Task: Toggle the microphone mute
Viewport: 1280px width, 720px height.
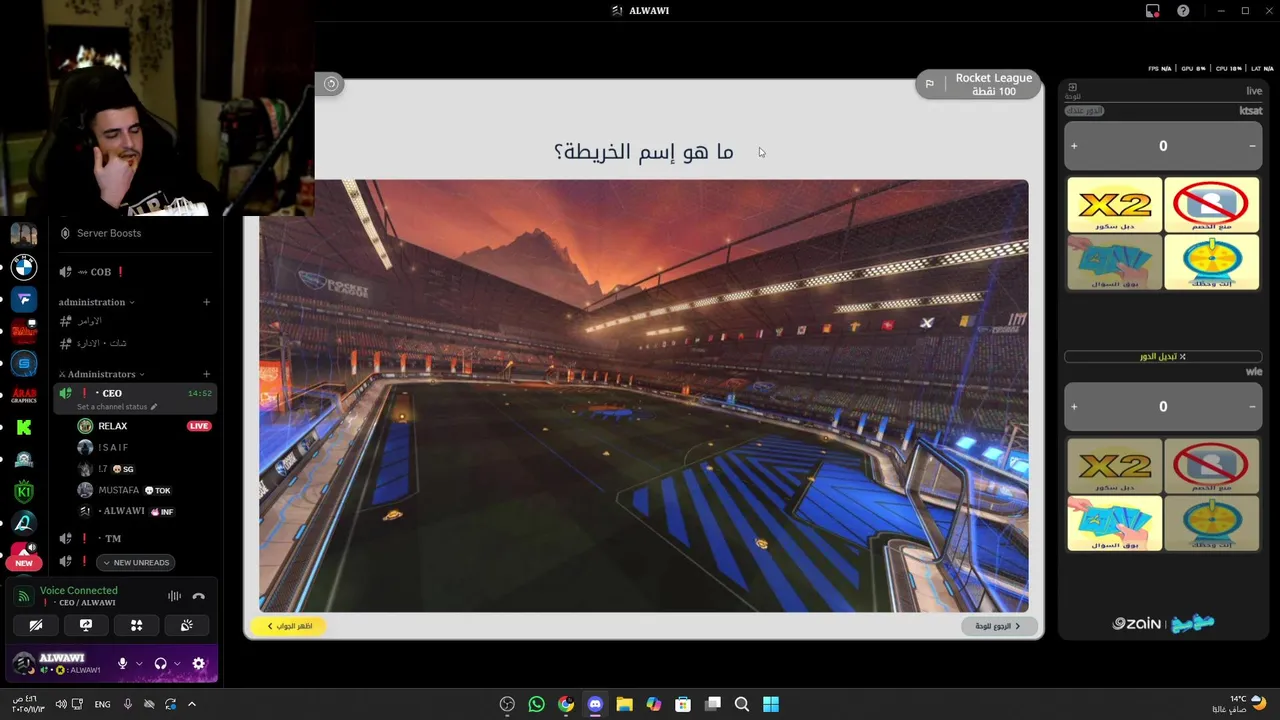Action: click(x=122, y=663)
